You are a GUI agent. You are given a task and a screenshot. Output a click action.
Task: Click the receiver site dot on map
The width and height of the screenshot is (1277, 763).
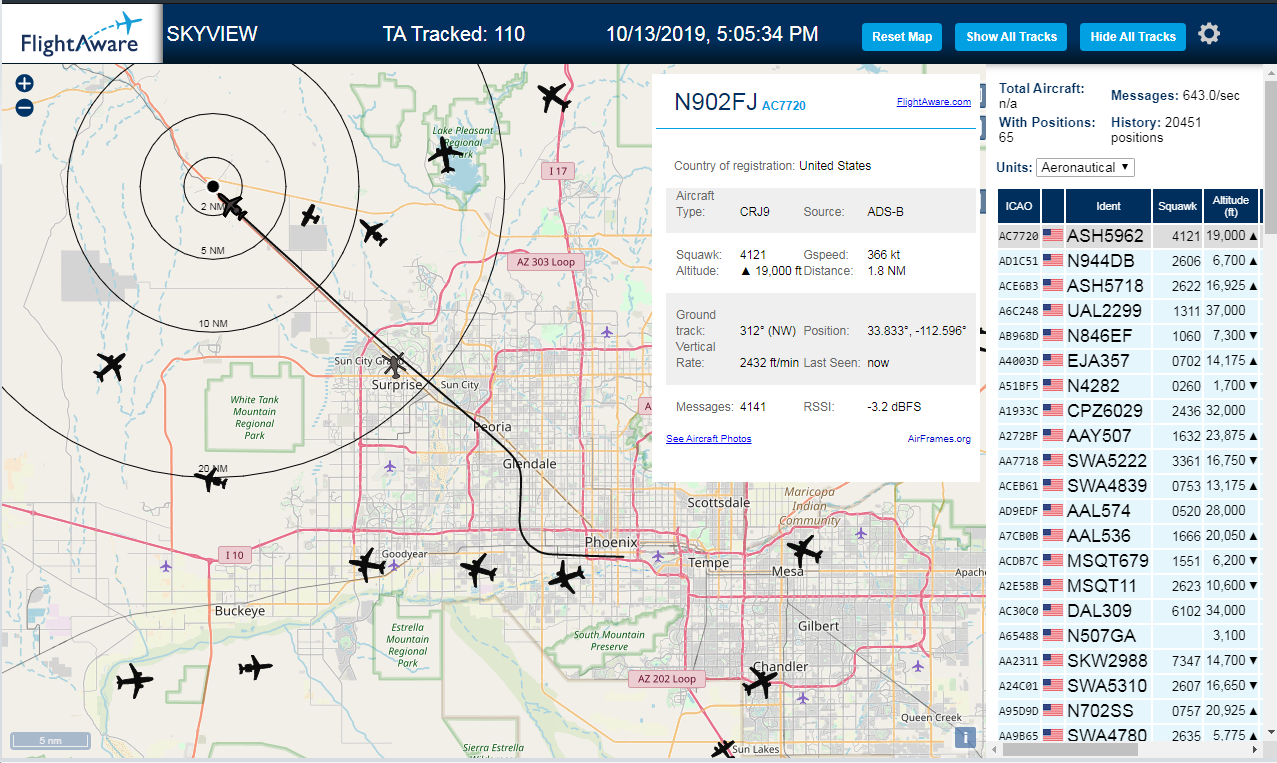[212, 186]
